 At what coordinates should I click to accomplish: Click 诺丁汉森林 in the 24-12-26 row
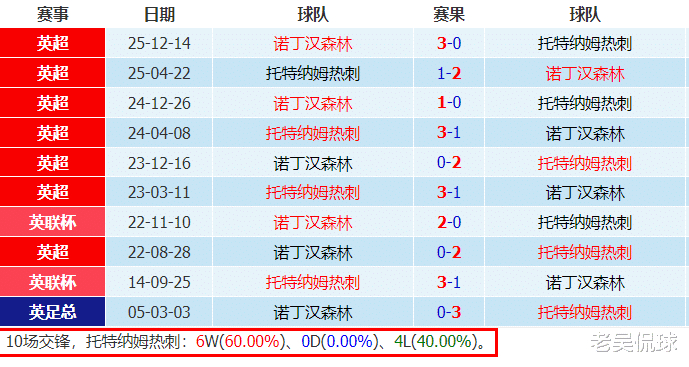pos(313,104)
